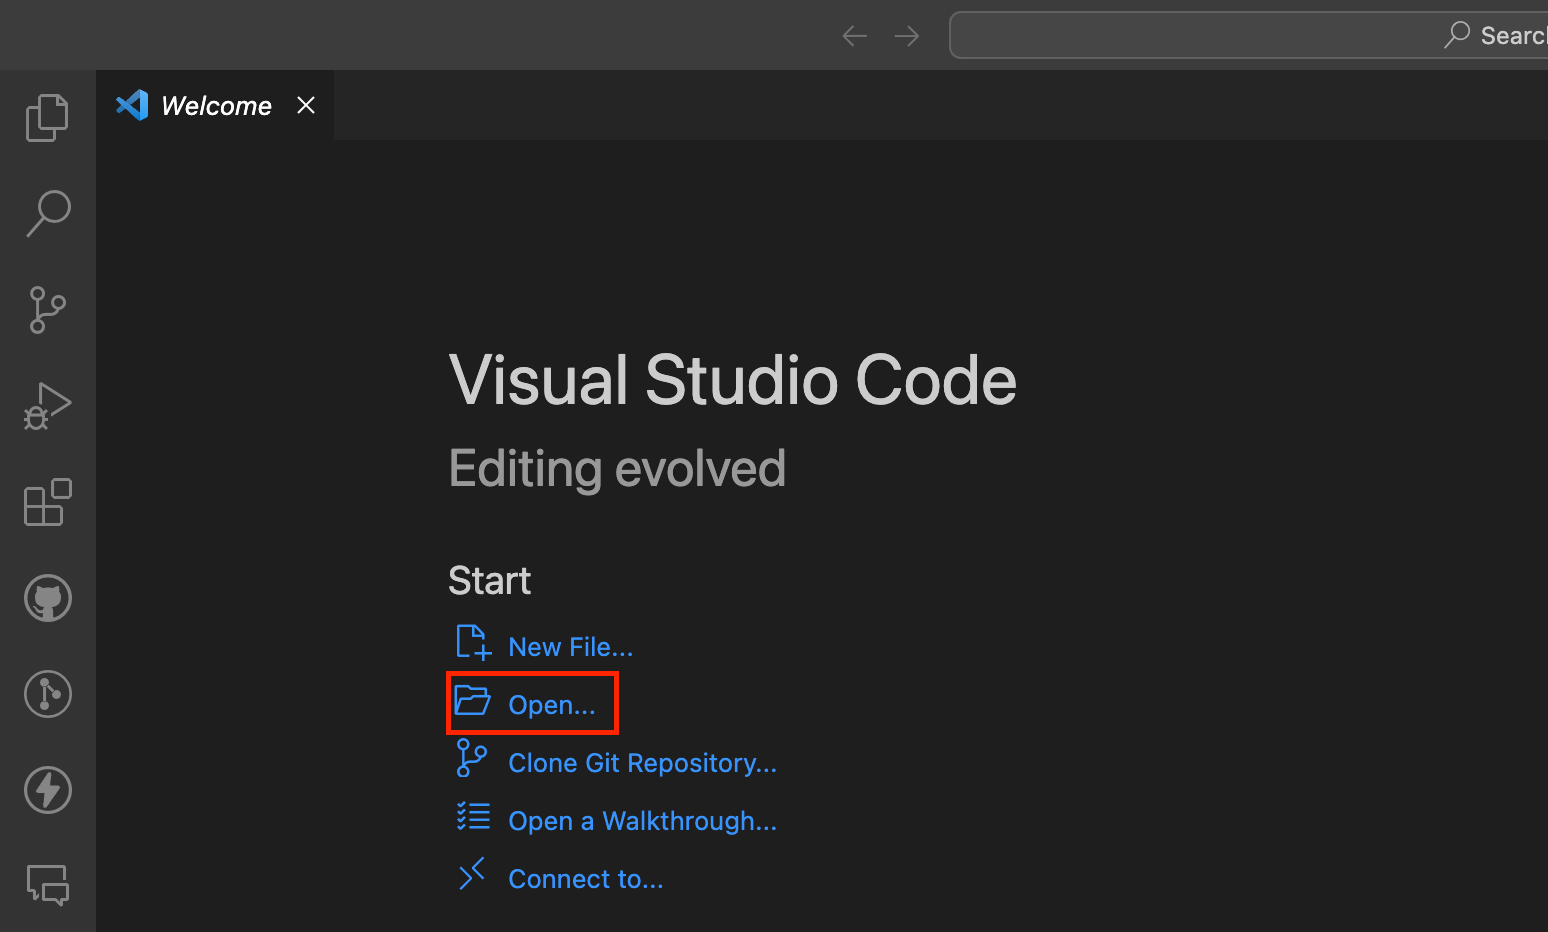Image resolution: width=1548 pixels, height=932 pixels.
Task: Open the GitHub panel in activity bar
Action: coord(47,598)
